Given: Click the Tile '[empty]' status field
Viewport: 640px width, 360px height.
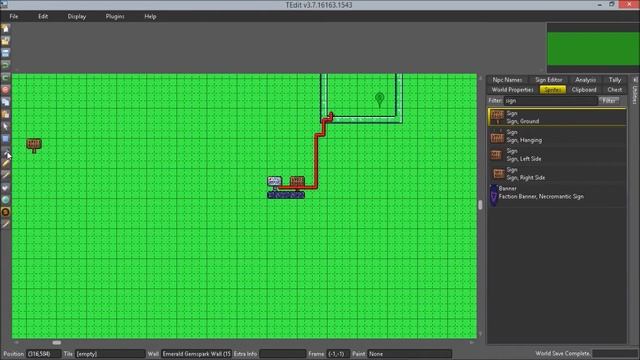Looking at the screenshot, I should click(x=110, y=354).
